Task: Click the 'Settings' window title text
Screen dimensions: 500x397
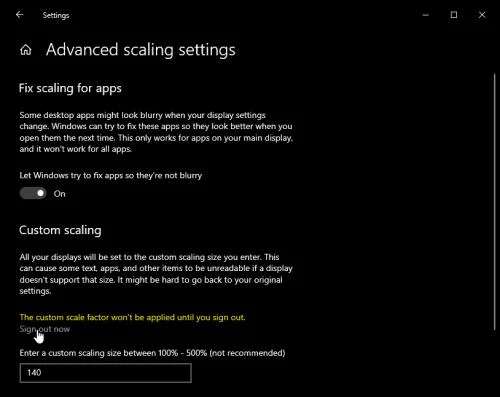Action: pos(56,15)
